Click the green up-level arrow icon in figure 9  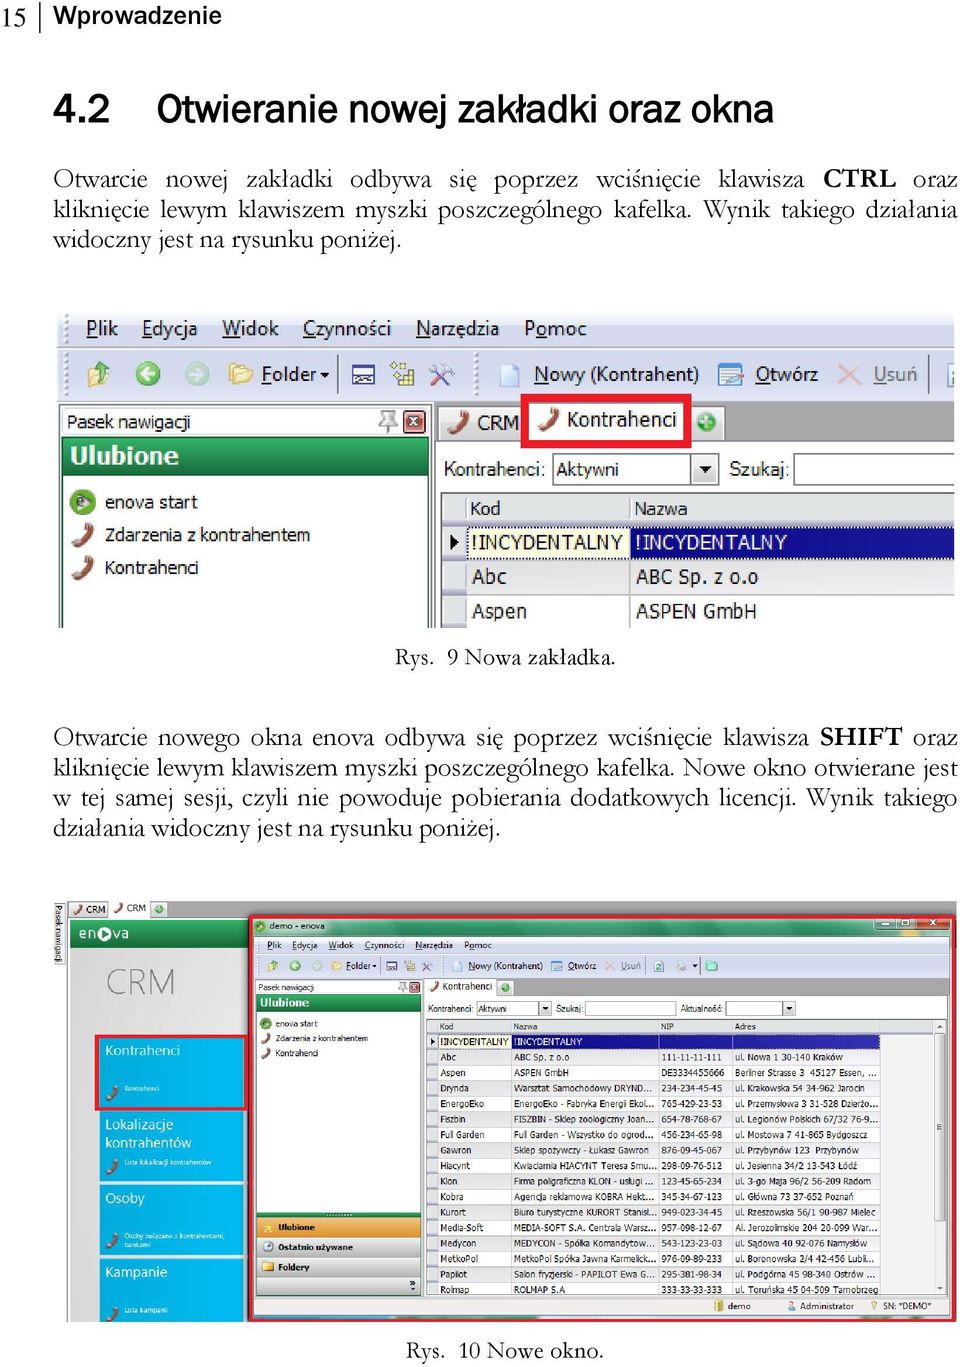pos(98,374)
